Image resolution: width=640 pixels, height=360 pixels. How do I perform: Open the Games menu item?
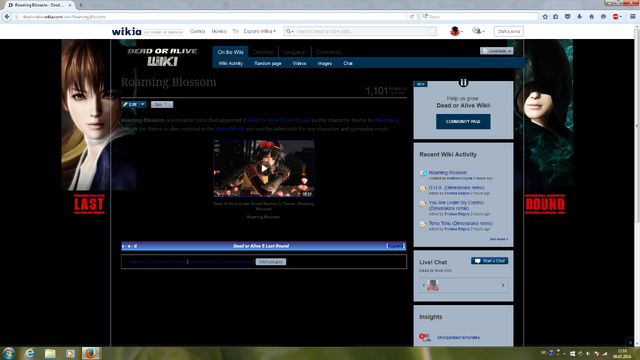pyautogui.click(x=198, y=31)
